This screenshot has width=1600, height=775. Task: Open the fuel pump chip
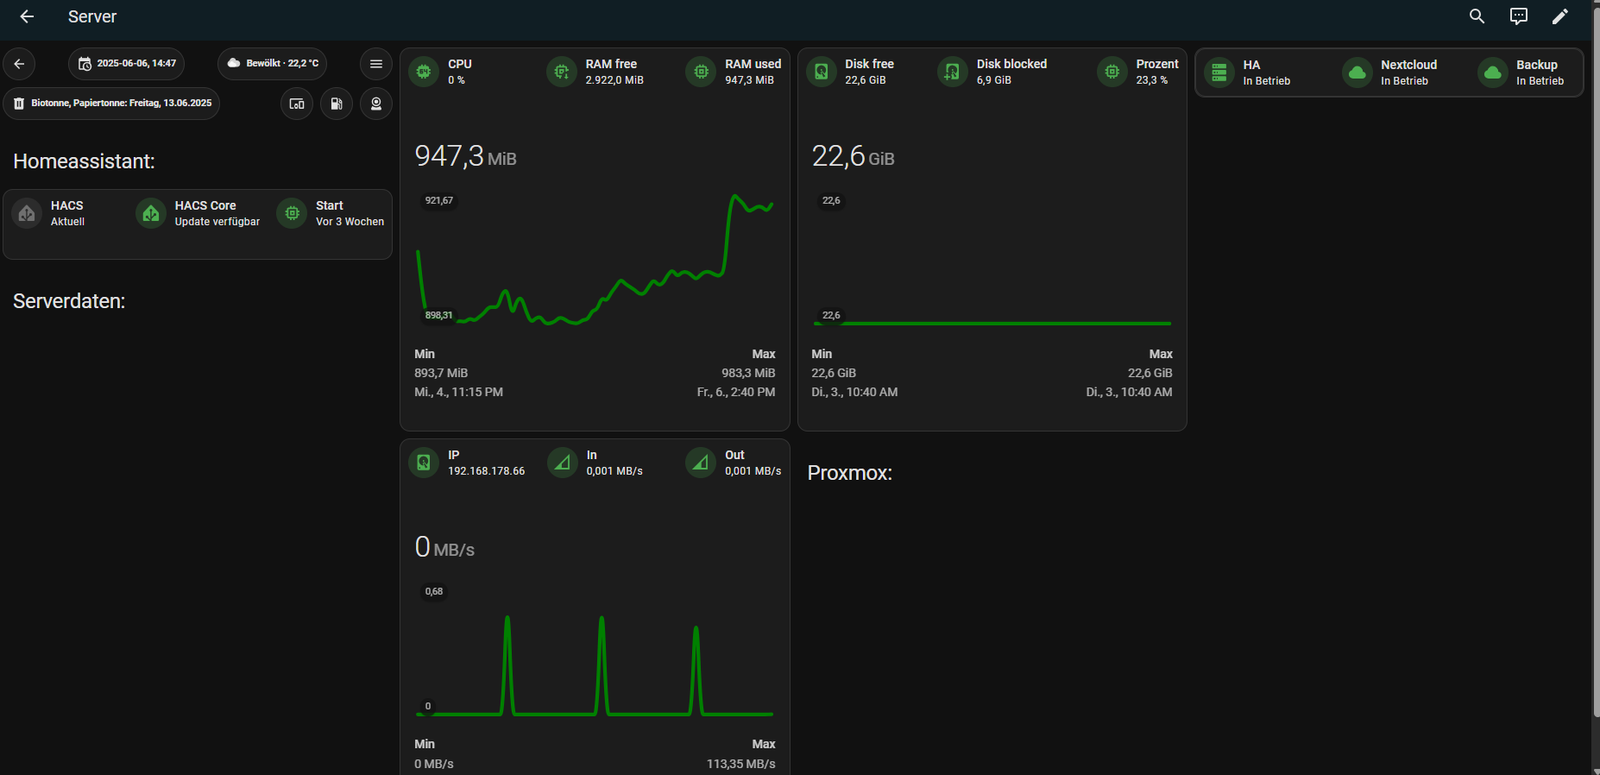point(336,104)
